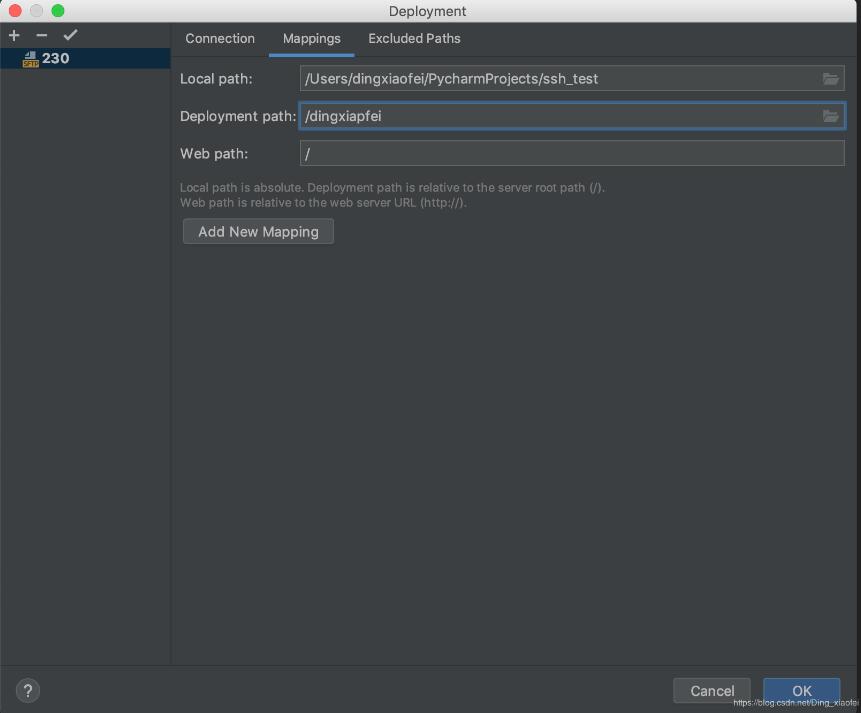
Task: Select server 230 in the list
Action: click(56, 59)
